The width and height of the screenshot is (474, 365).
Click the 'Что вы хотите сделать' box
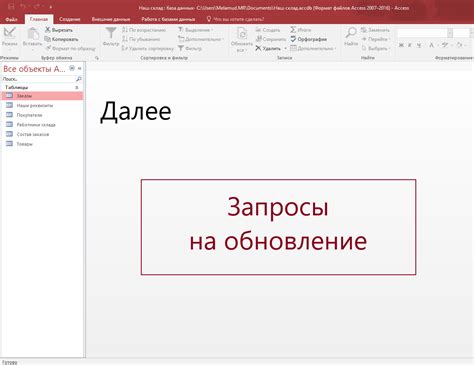tap(236, 19)
